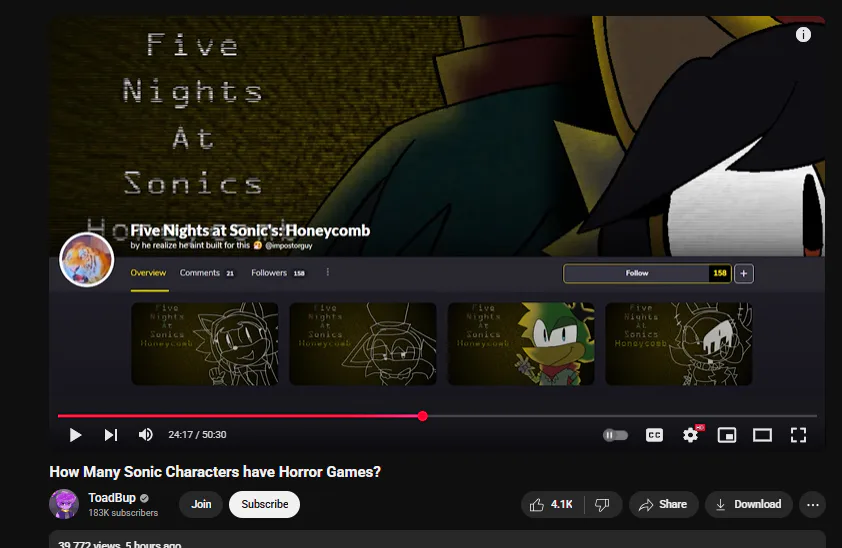
Task: Expand the video description box
Action: [437, 539]
